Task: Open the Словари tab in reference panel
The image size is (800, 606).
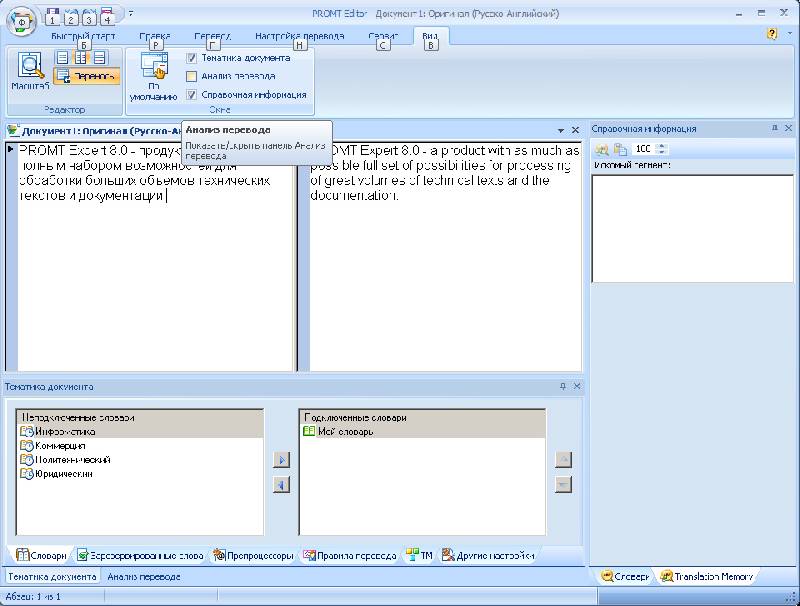Action: (625, 576)
